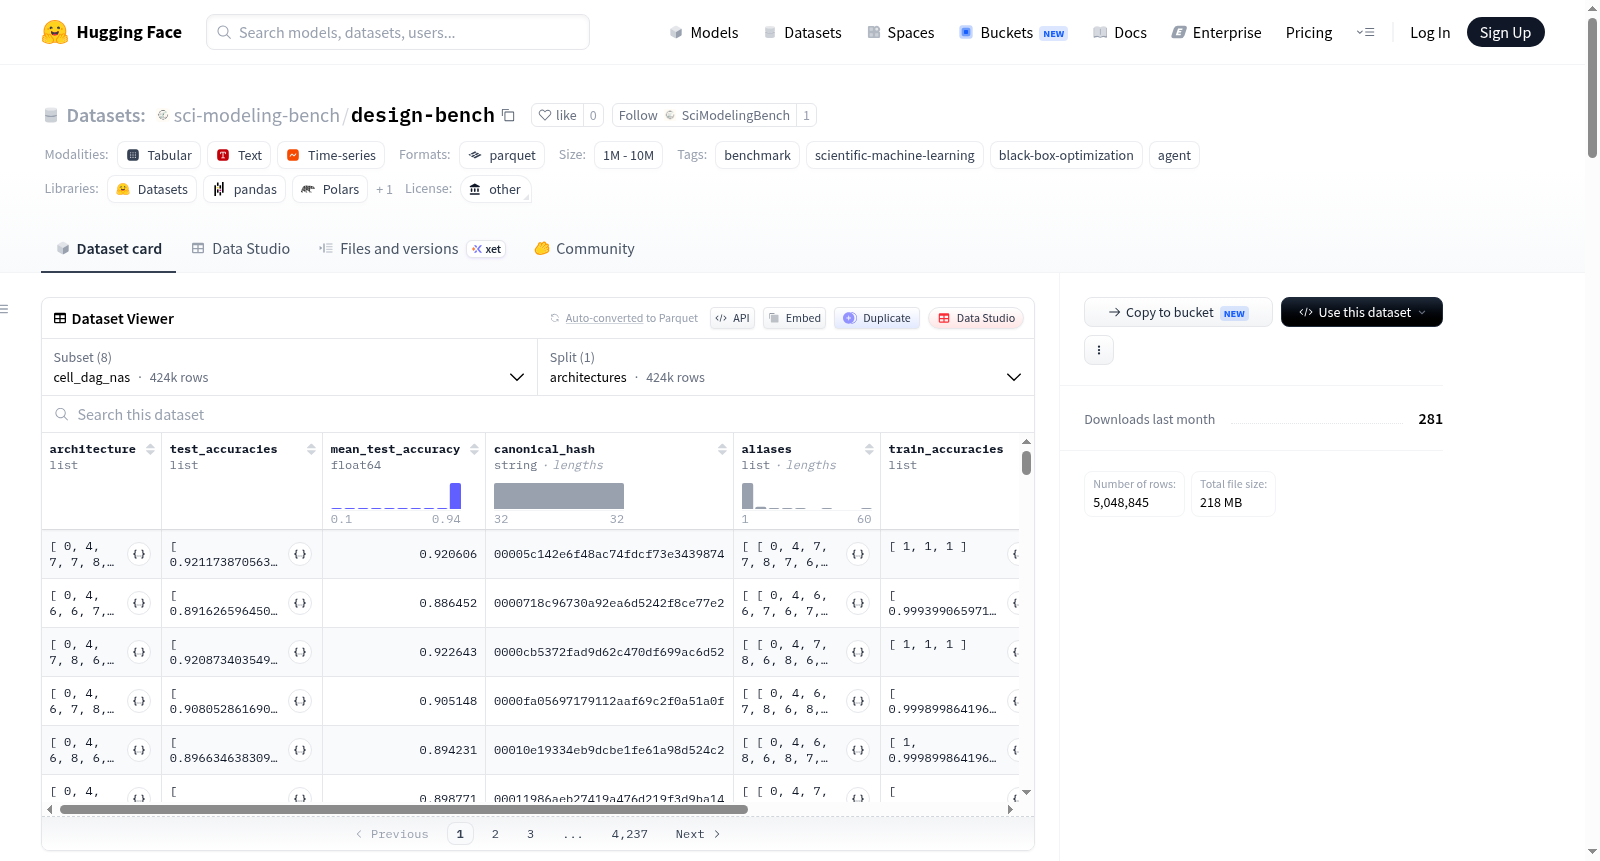Viewport: 1600px width, 861px height.
Task: Filter by the benchmark tag
Action: [x=757, y=155]
